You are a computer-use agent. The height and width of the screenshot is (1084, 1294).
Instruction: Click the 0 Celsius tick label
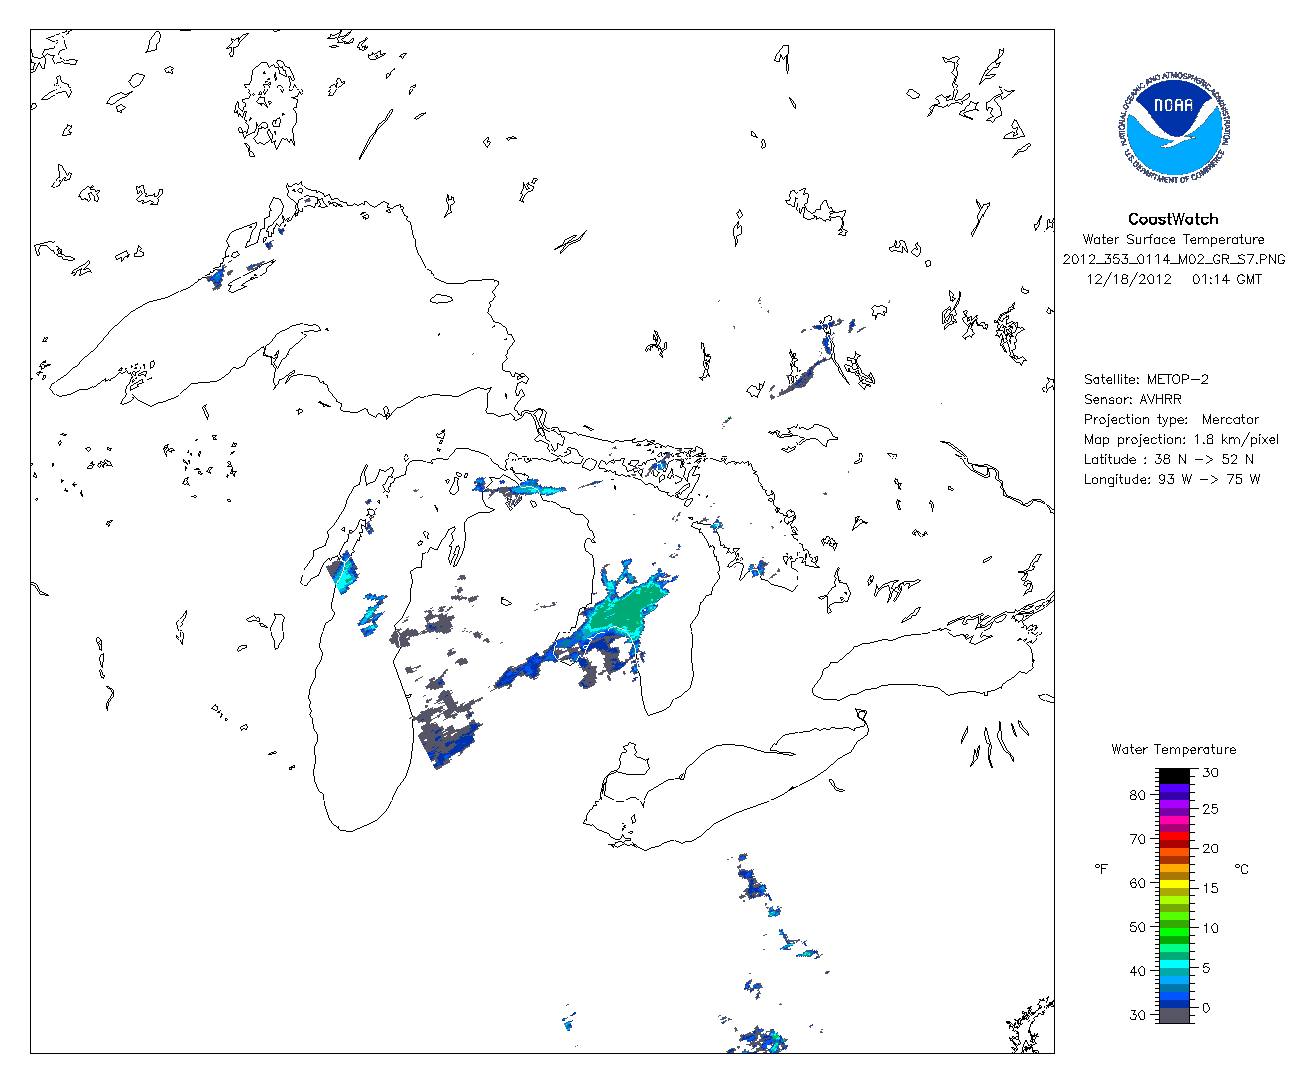[1206, 1008]
